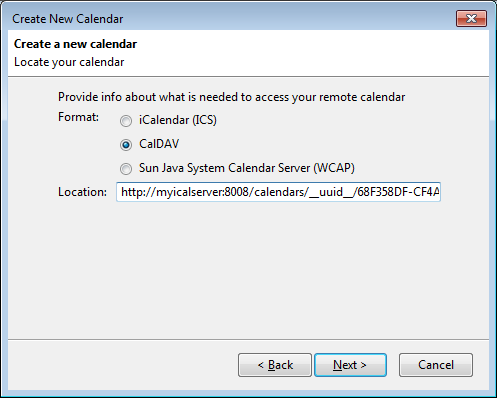Screen dimensions: 497x398
Task: Select Sun Java System Calendar Server (WCAP)
Action: point(126,169)
